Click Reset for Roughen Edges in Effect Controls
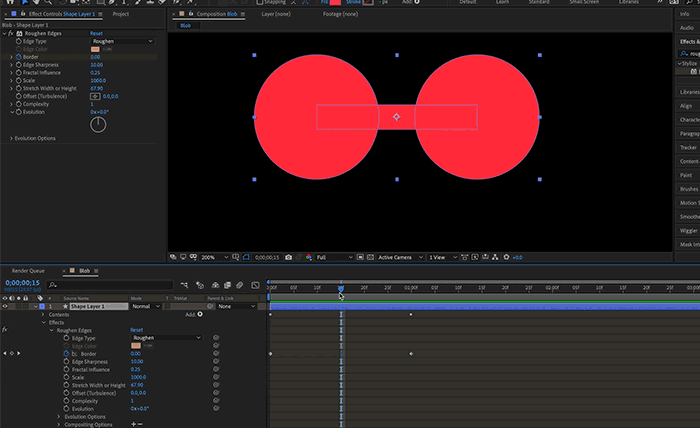The width and height of the screenshot is (700, 428). 96,33
